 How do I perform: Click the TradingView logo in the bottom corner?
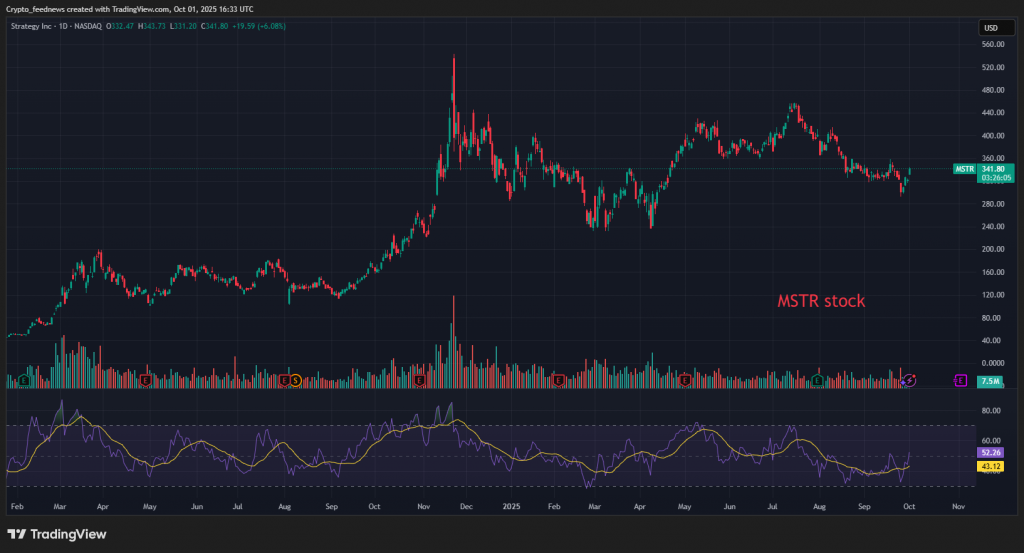click(57, 534)
